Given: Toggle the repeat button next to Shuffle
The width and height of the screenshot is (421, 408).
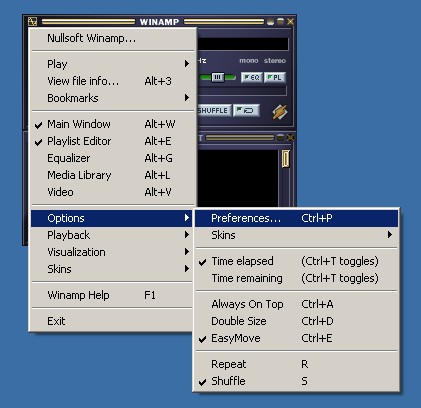Looking at the screenshot, I should [x=246, y=110].
